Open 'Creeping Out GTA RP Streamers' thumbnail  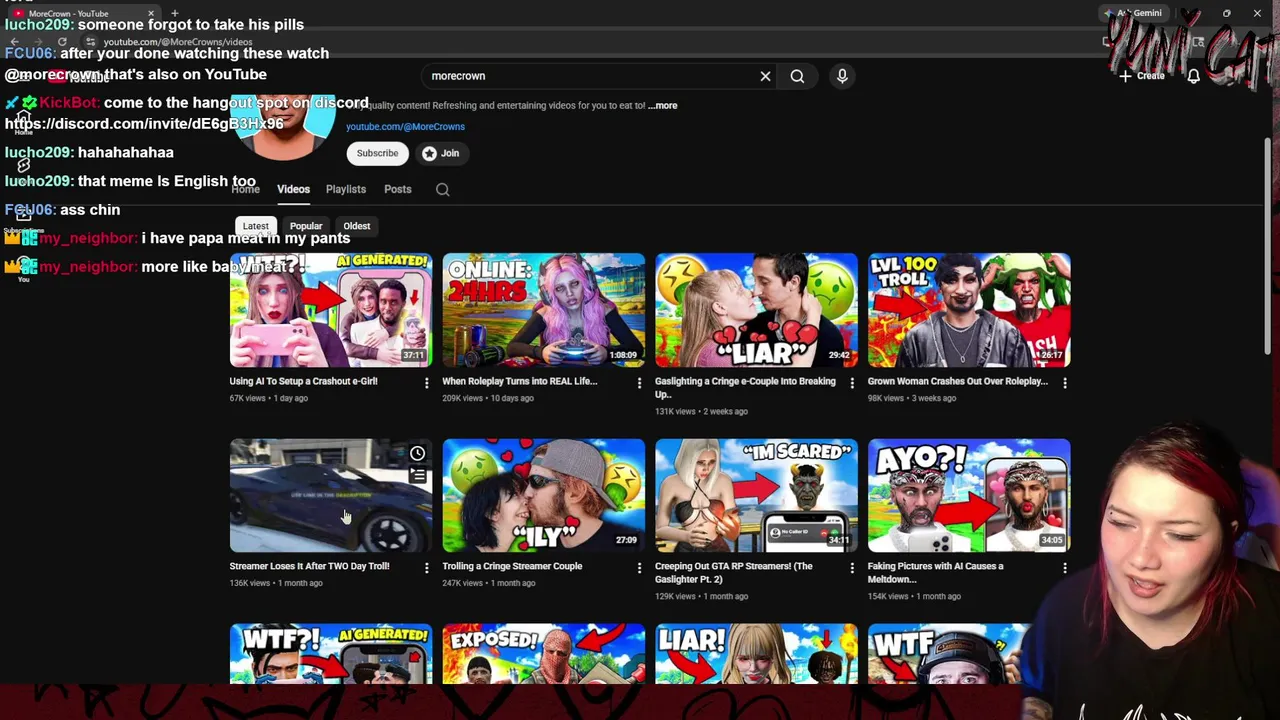tap(757, 495)
